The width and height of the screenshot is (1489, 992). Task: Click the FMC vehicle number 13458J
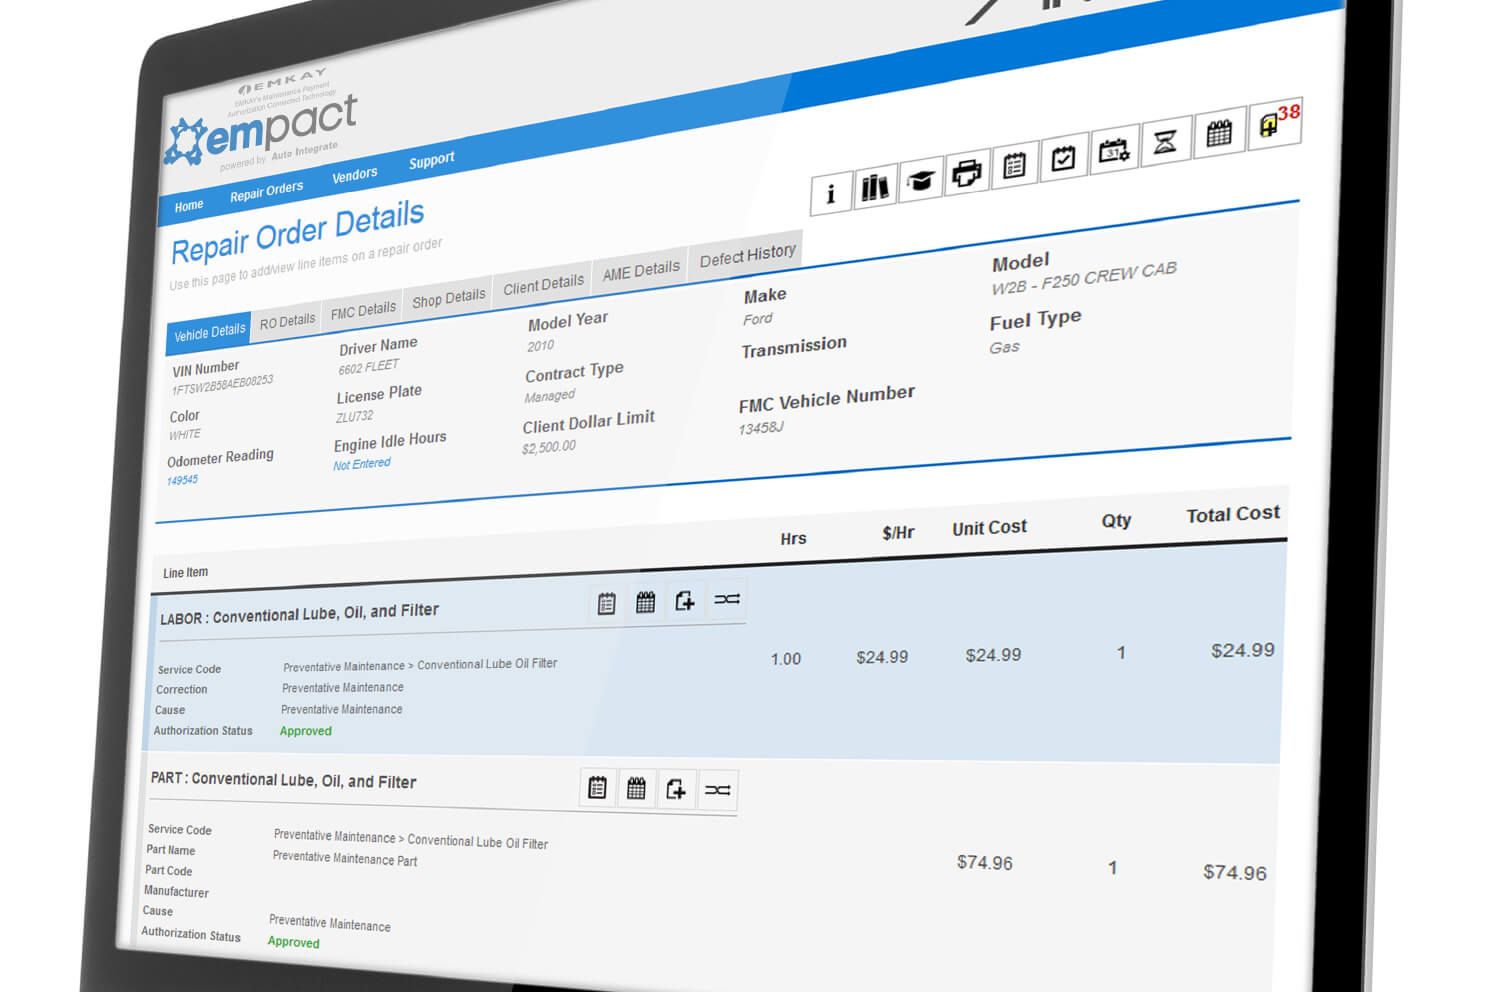[x=761, y=428]
